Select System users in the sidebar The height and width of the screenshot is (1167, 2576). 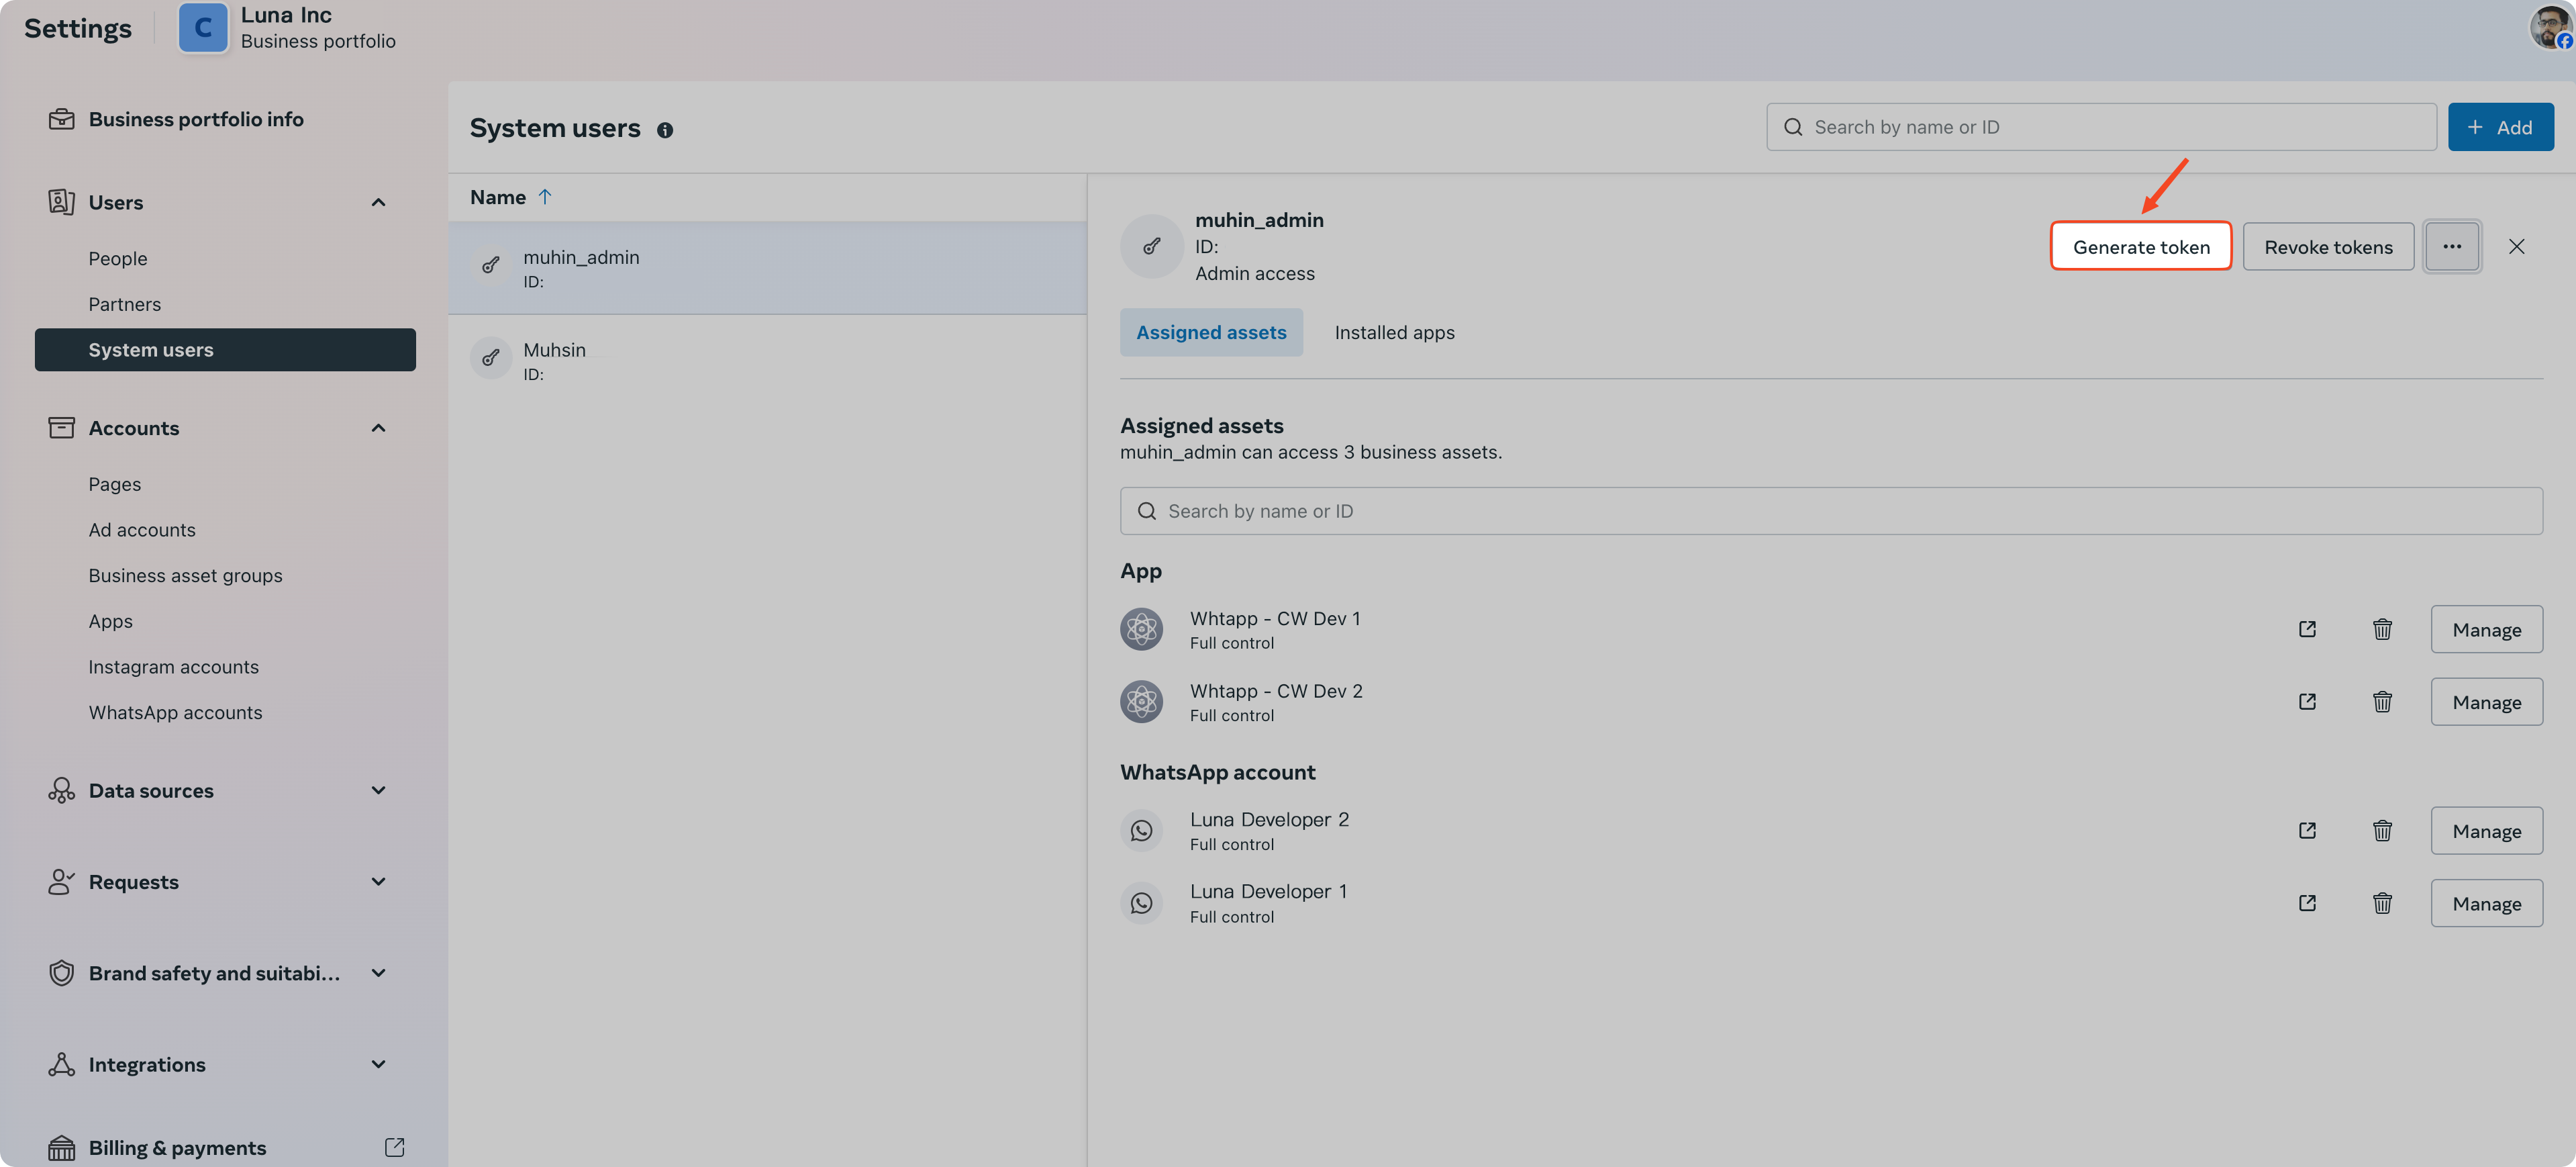coord(225,350)
